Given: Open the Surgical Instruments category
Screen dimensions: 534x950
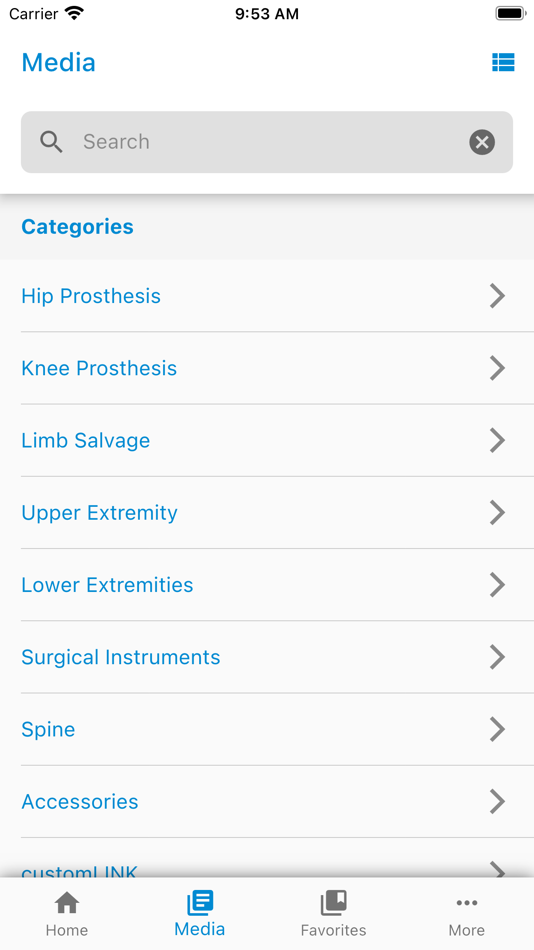Looking at the screenshot, I should [x=267, y=657].
